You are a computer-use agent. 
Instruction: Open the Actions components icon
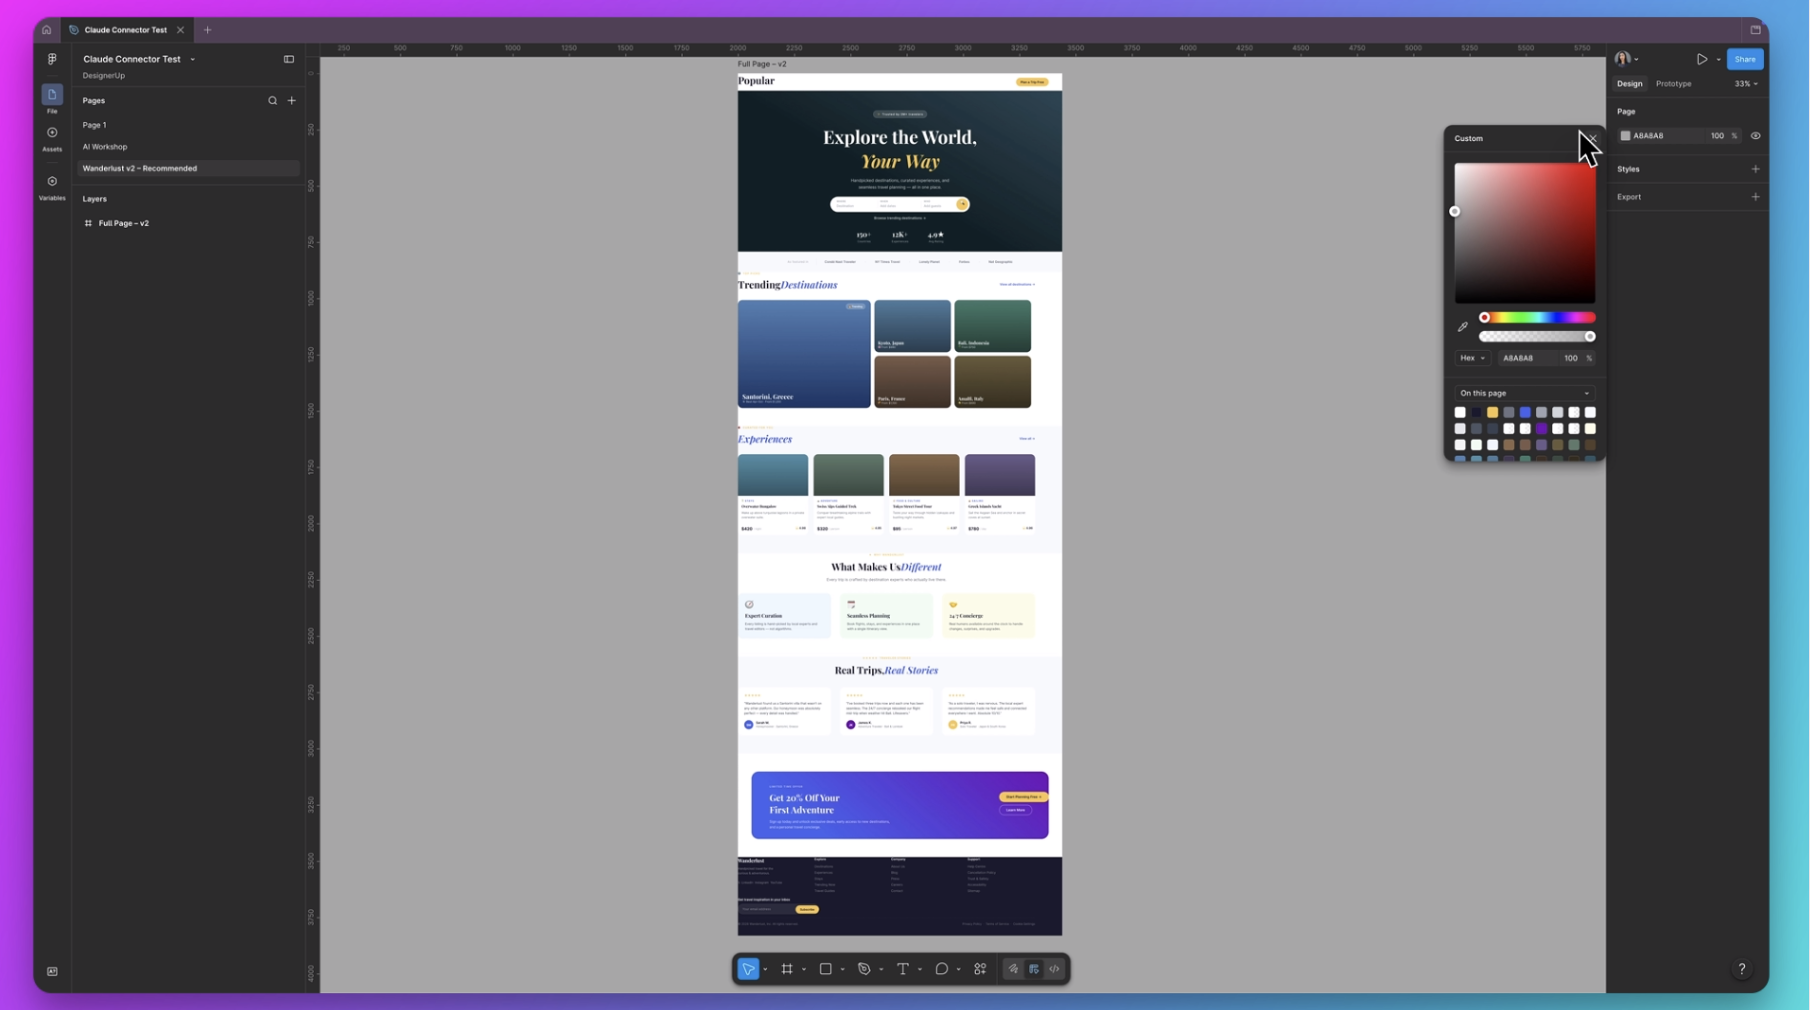pos(980,969)
